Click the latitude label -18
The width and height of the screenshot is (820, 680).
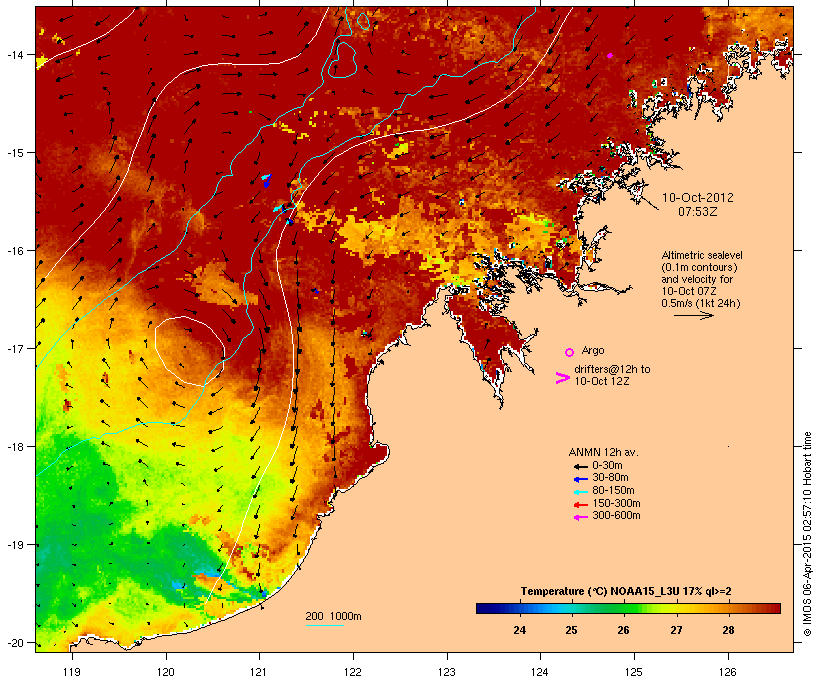[14, 447]
